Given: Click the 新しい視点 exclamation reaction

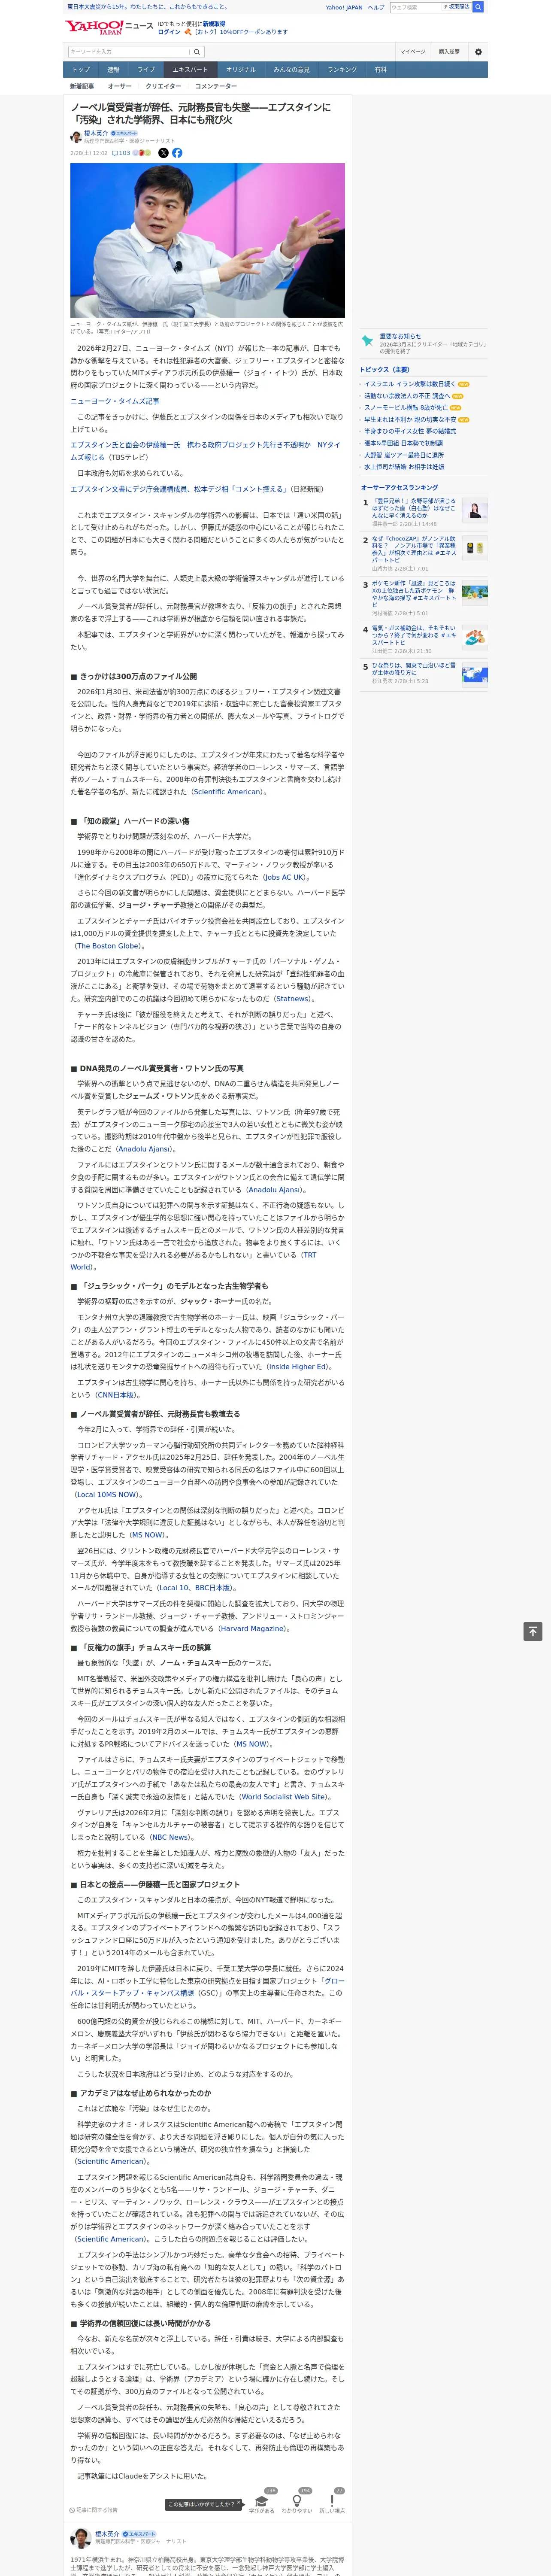Looking at the screenshot, I should [332, 2500].
